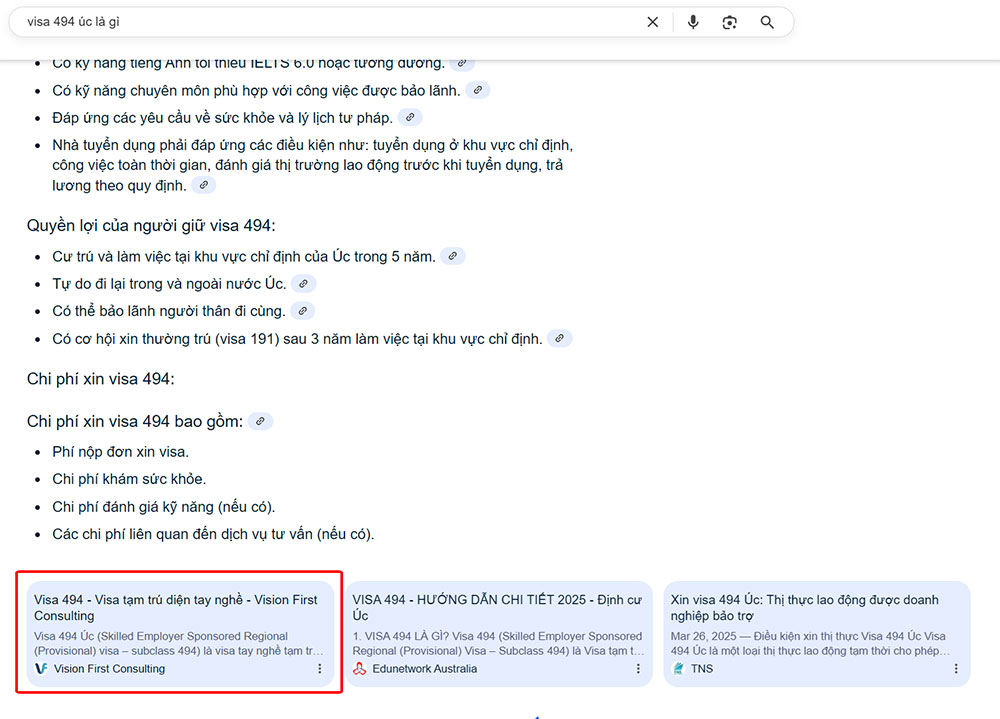Open Google Lens image search icon
This screenshot has width=1000, height=719.
click(730, 22)
